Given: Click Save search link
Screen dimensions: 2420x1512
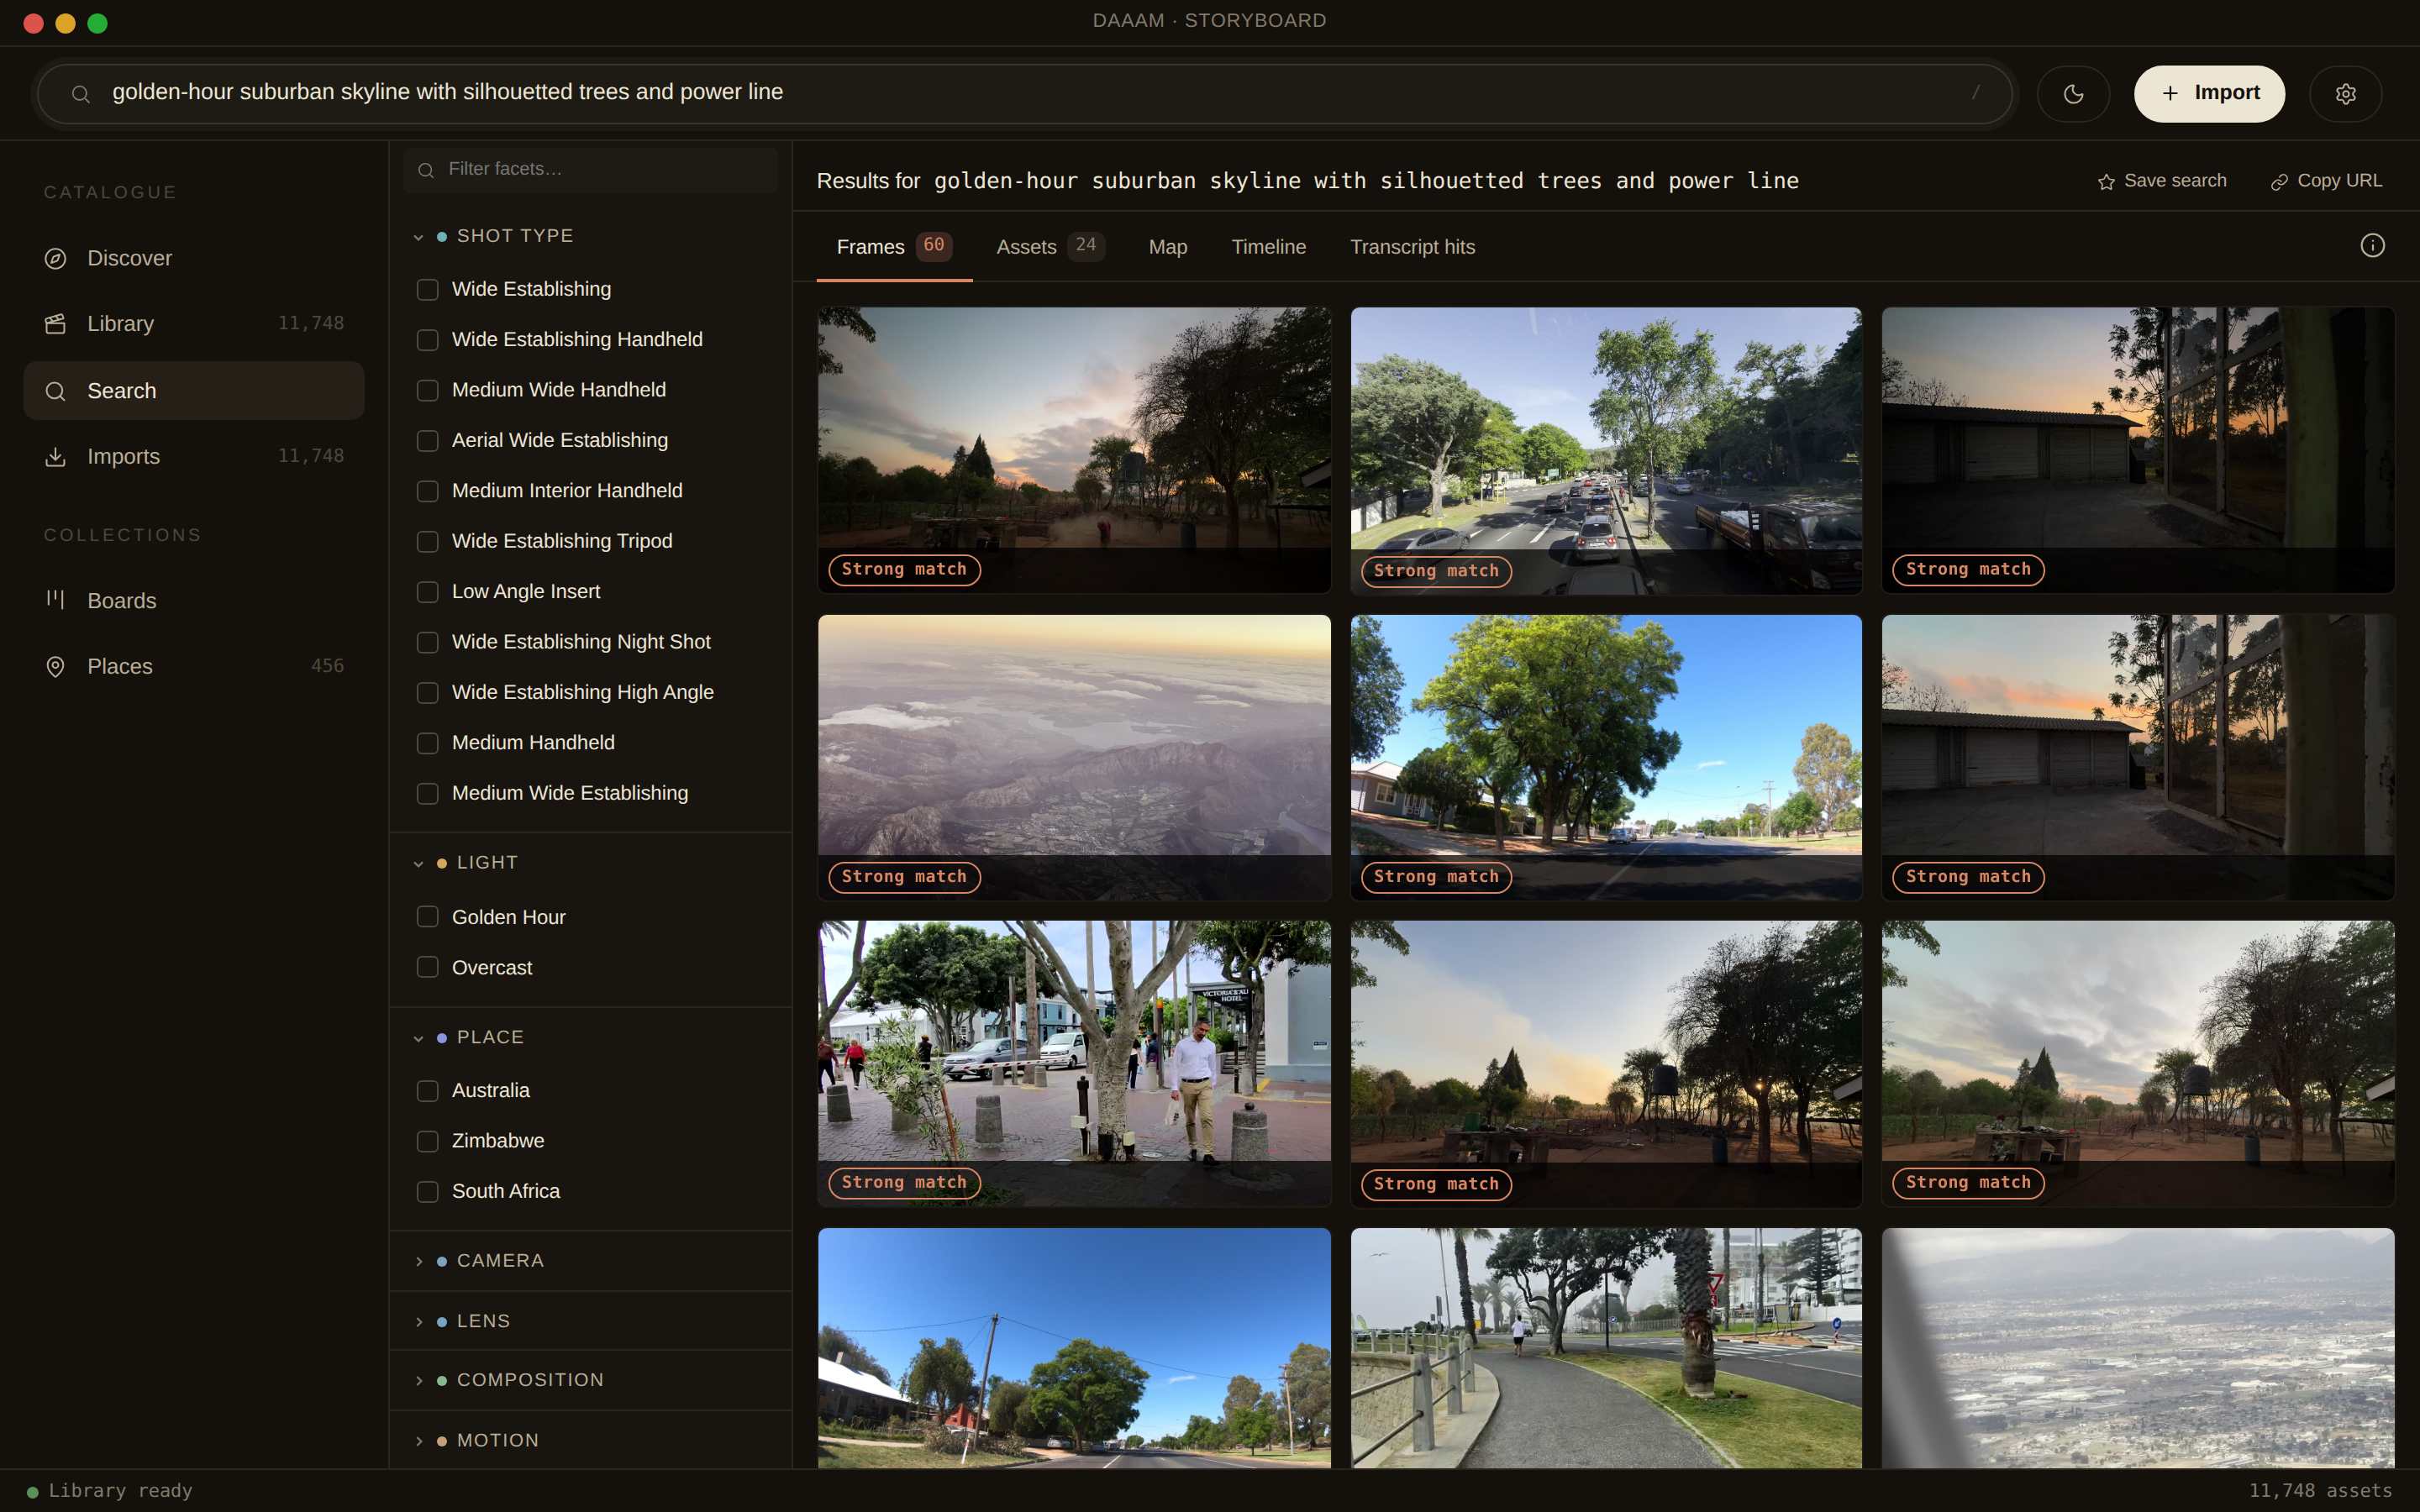Looking at the screenshot, I should 2162,181.
